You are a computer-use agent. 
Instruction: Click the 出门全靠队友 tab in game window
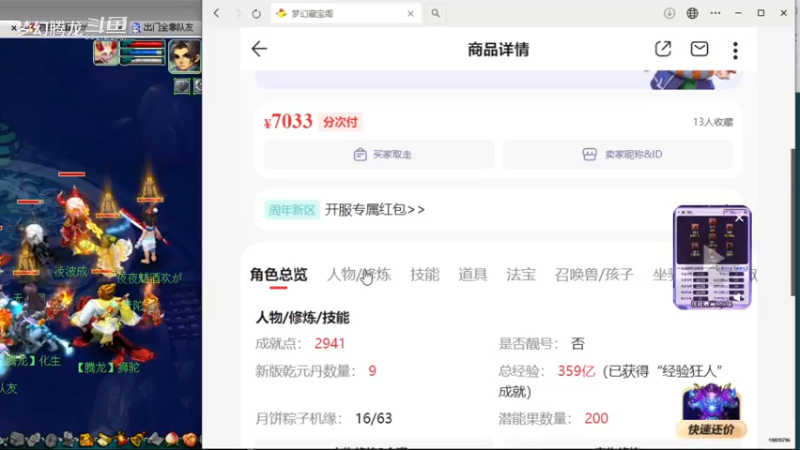point(163,27)
